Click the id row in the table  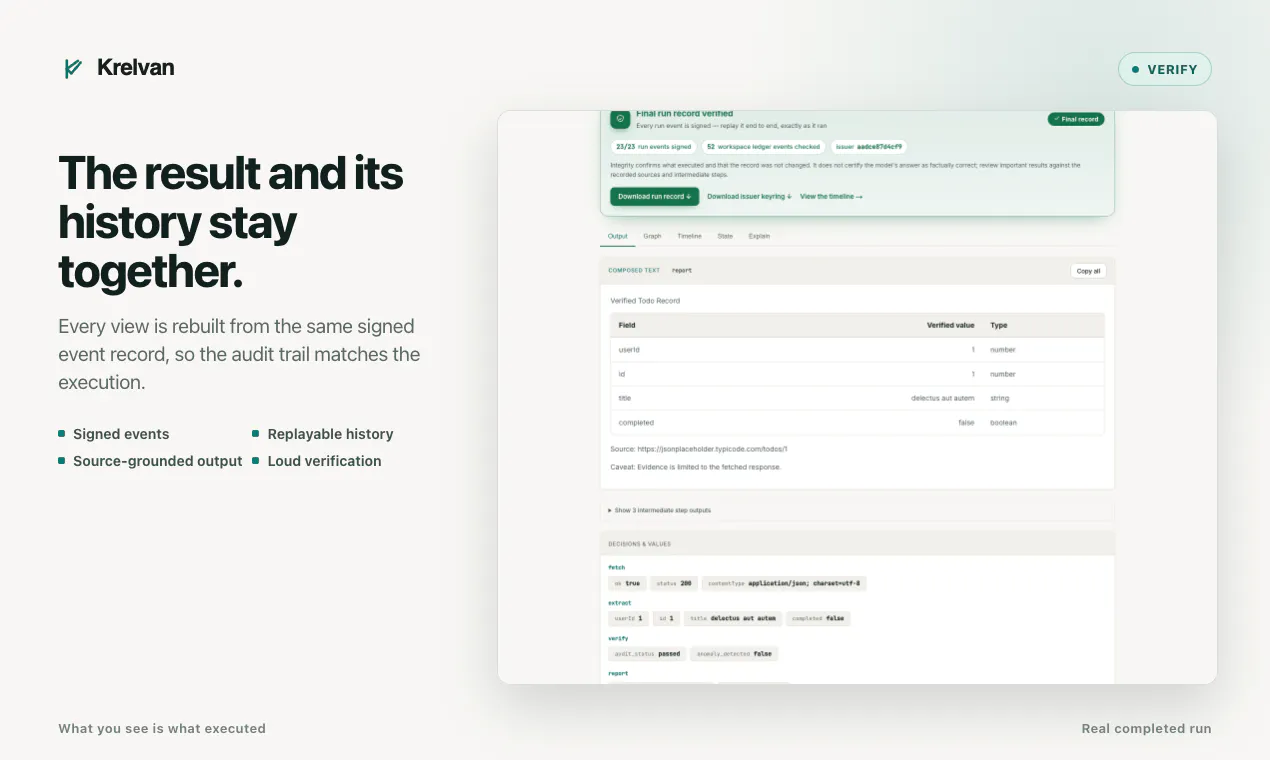pyautogui.click(x=857, y=374)
